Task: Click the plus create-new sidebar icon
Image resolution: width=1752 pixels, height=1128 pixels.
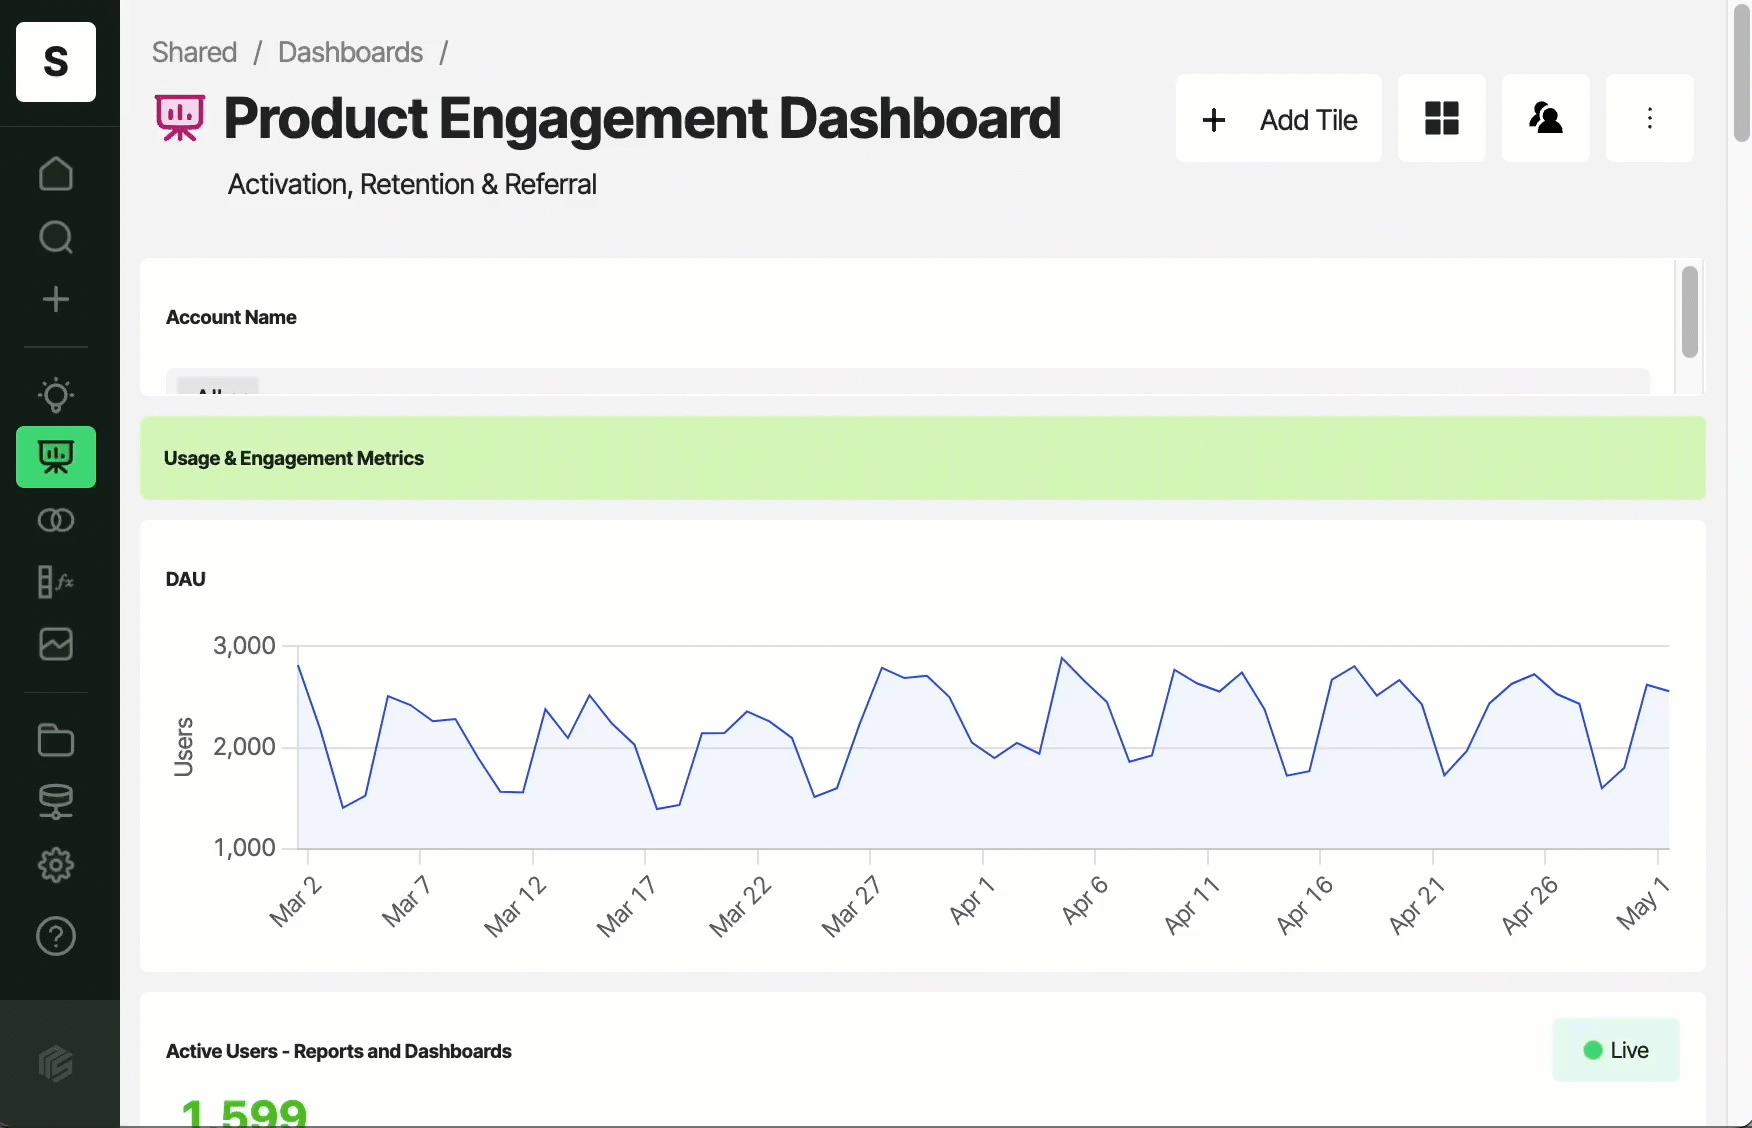Action: 56,299
